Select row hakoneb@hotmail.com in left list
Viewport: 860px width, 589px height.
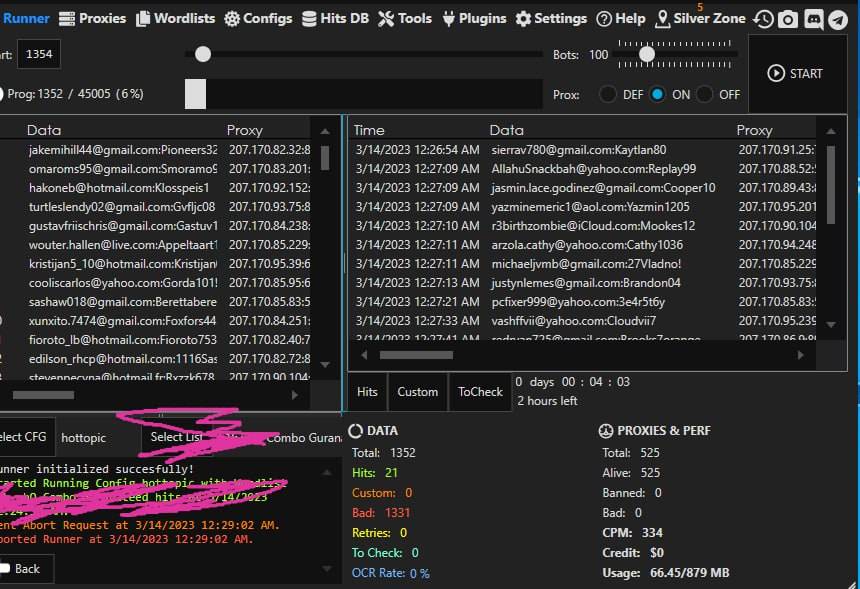tap(156, 188)
